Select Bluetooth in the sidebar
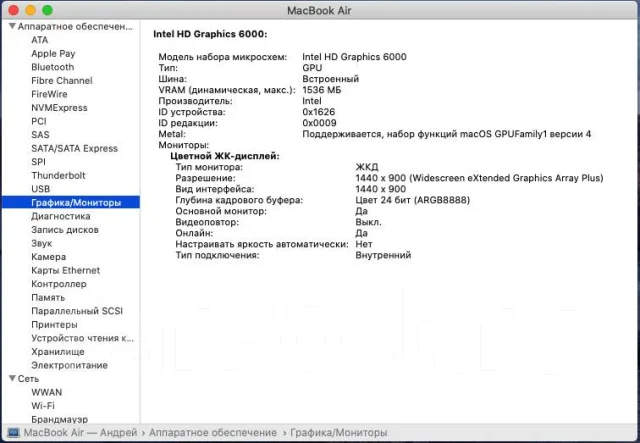 (53, 67)
